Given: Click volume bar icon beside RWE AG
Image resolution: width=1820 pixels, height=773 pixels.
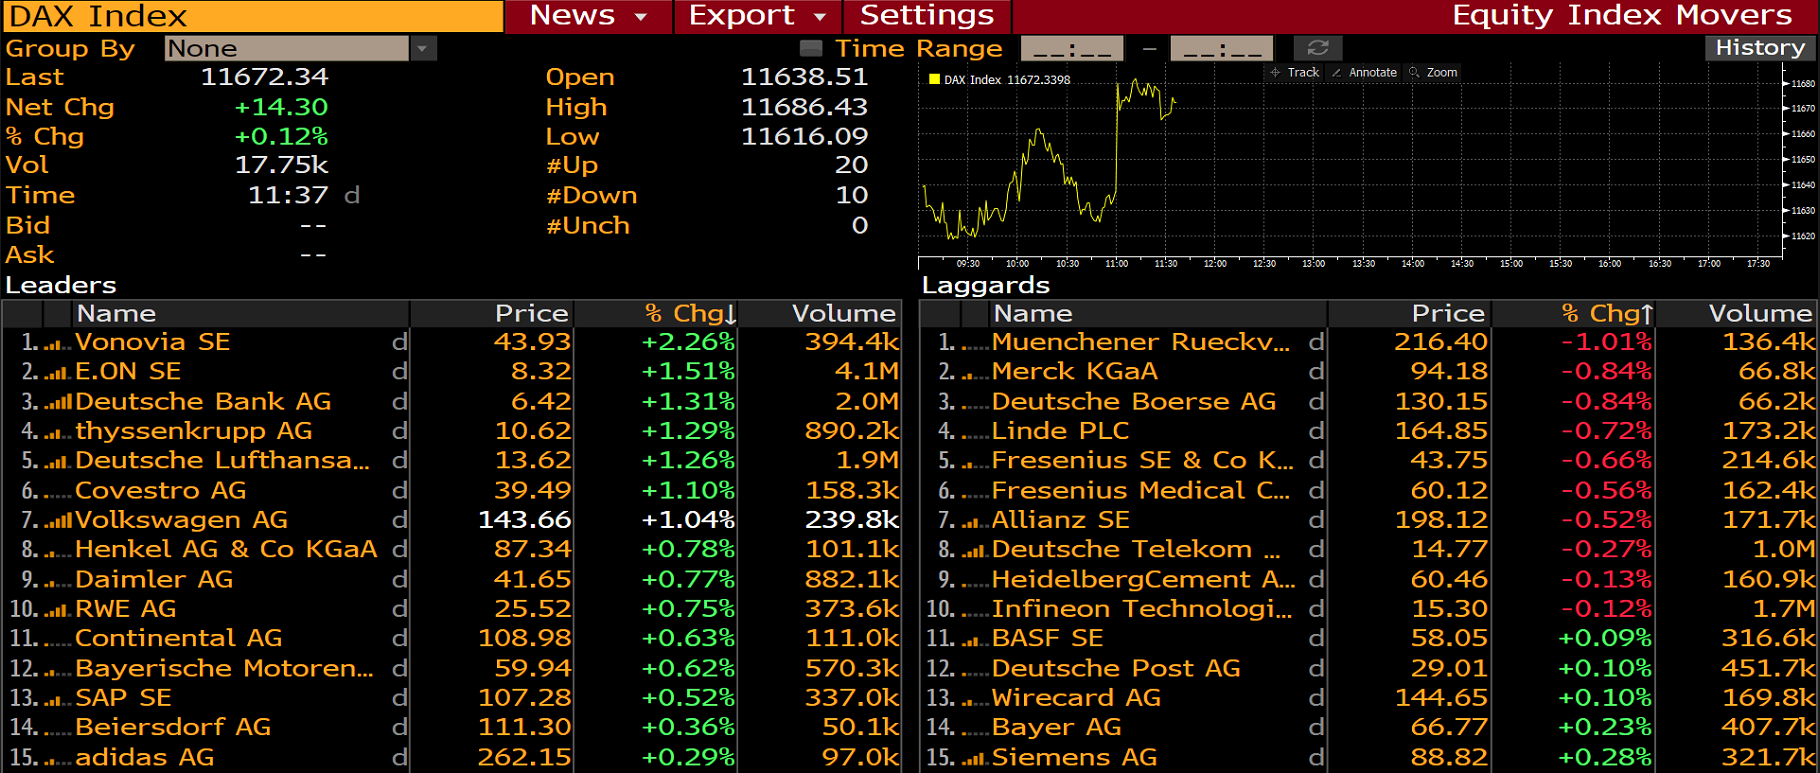Looking at the screenshot, I should pos(57,610).
